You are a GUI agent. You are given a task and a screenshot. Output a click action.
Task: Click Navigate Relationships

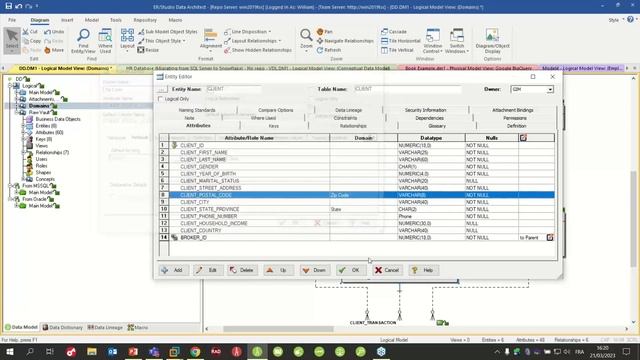tap(345, 41)
